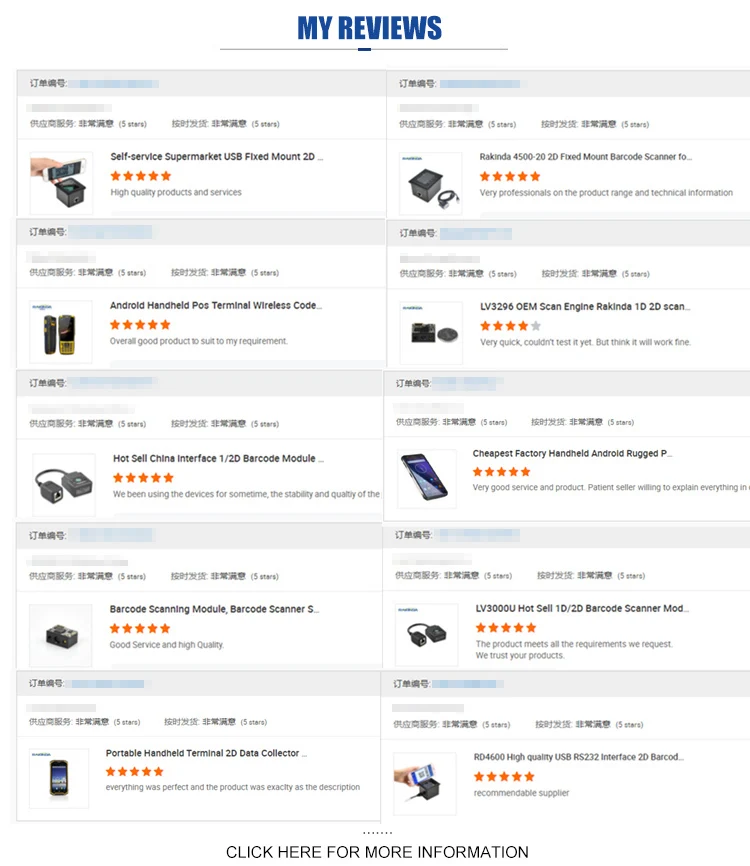Click the LV3000U barcode scanner thumbnail
Viewport: 750px width, 866px height.
point(426,634)
